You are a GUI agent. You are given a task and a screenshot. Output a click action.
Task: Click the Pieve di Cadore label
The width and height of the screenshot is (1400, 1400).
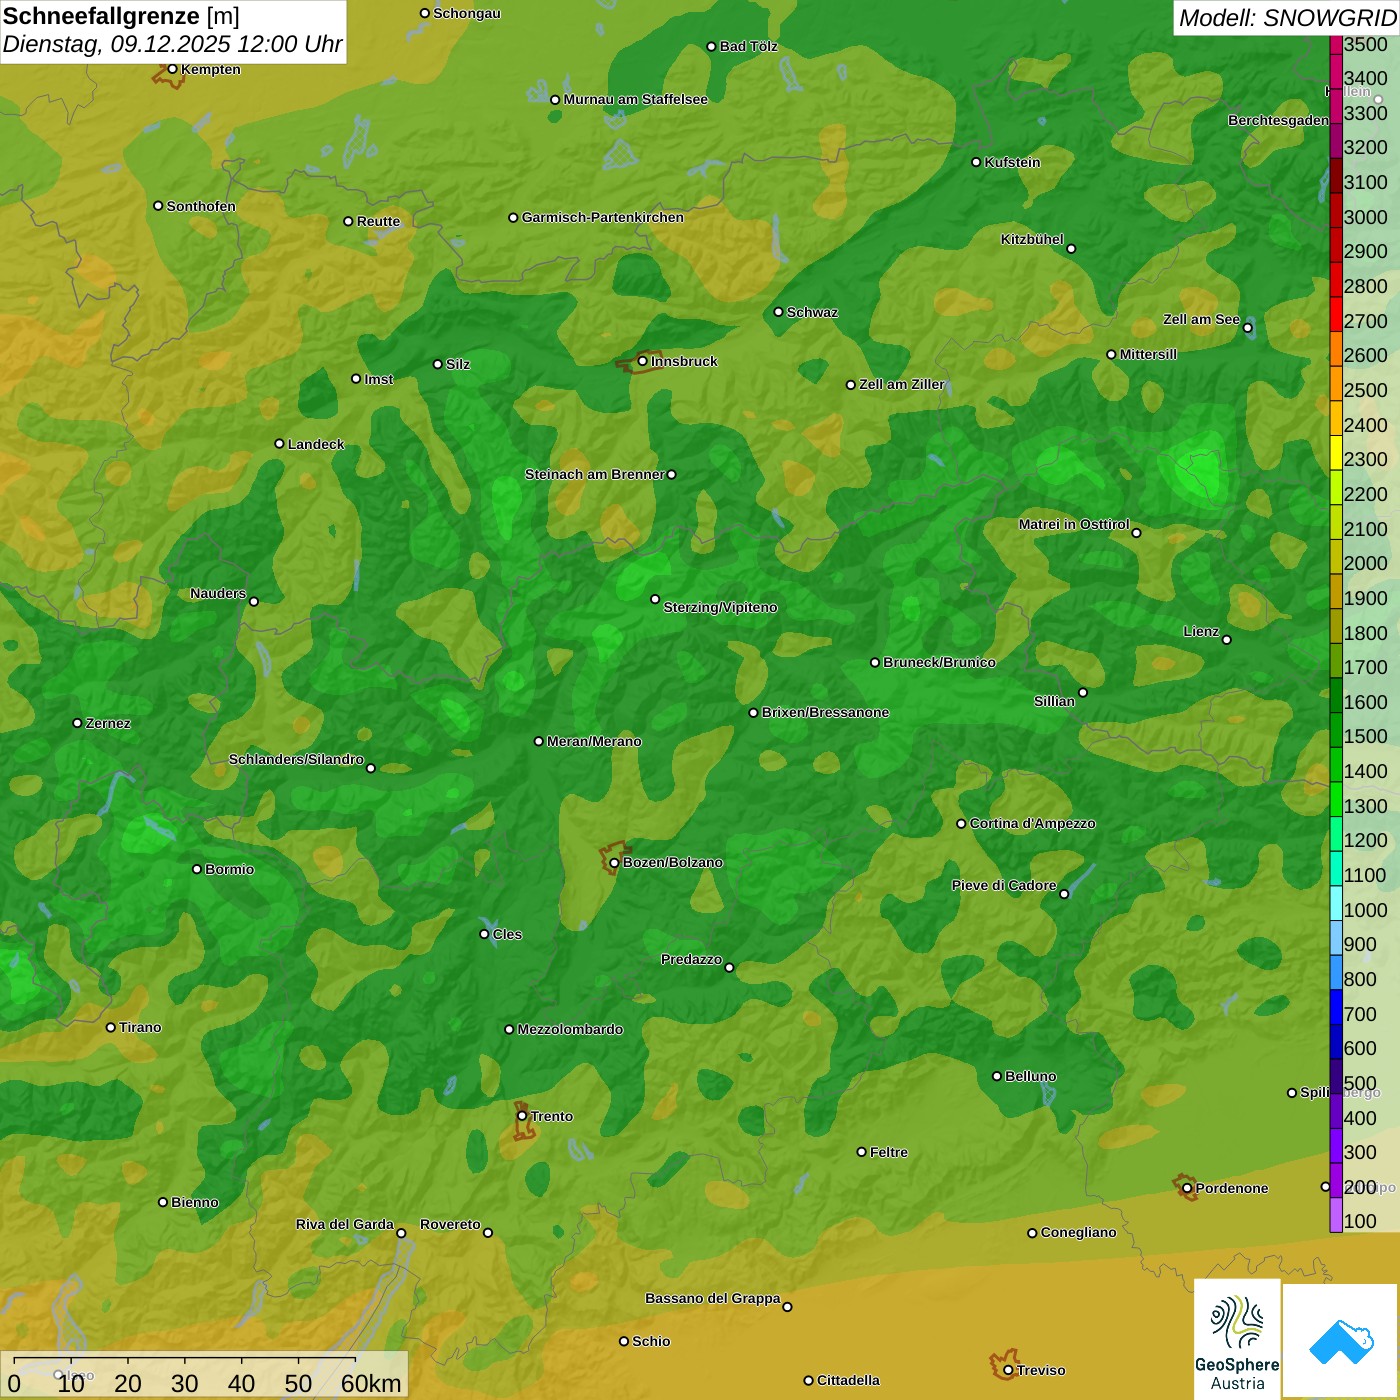coord(1003,885)
